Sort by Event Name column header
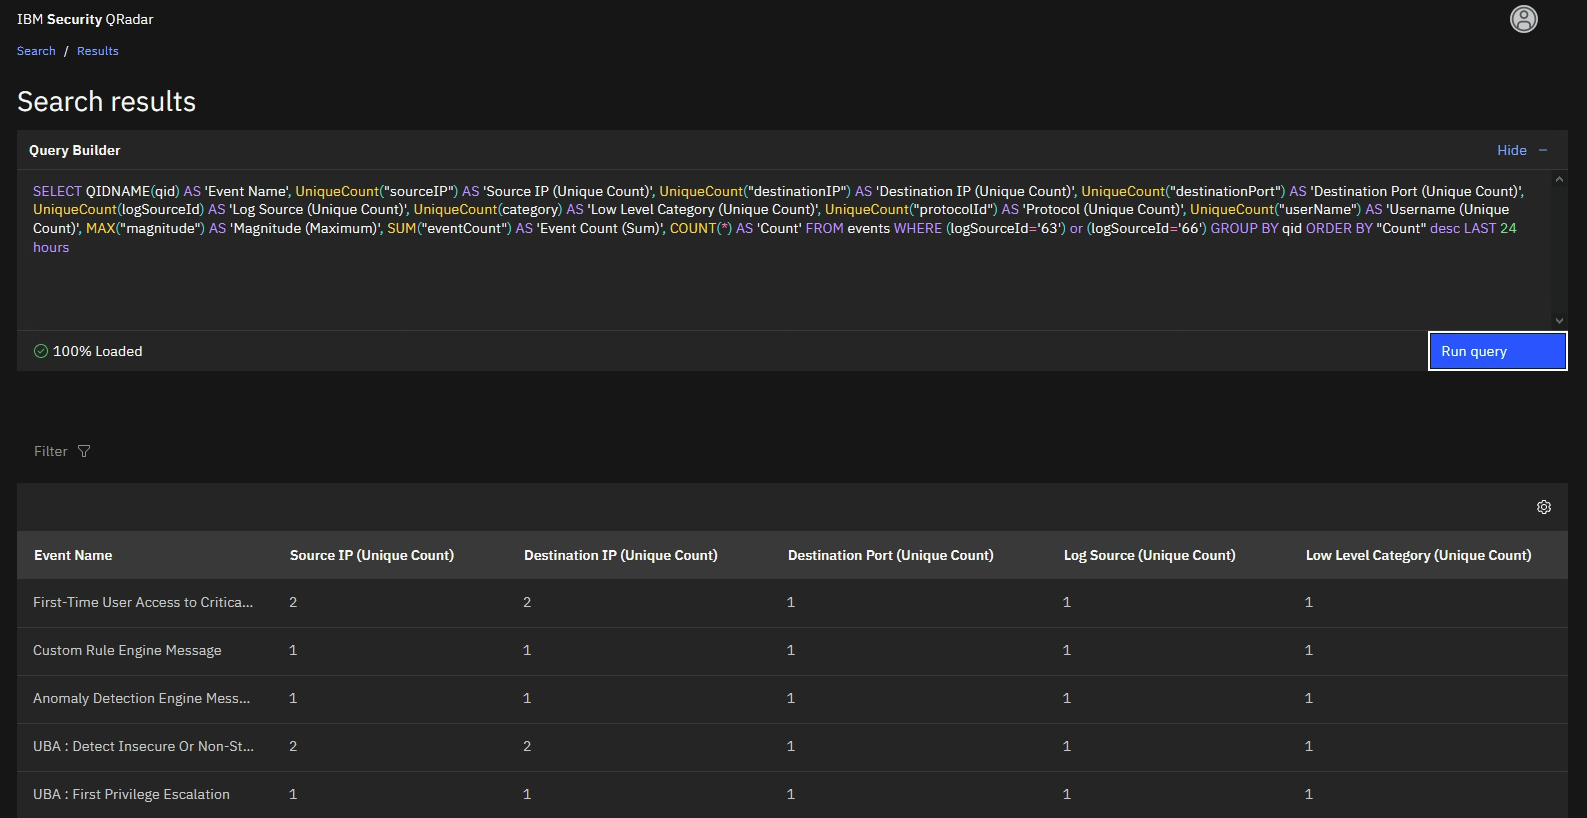 [73, 555]
